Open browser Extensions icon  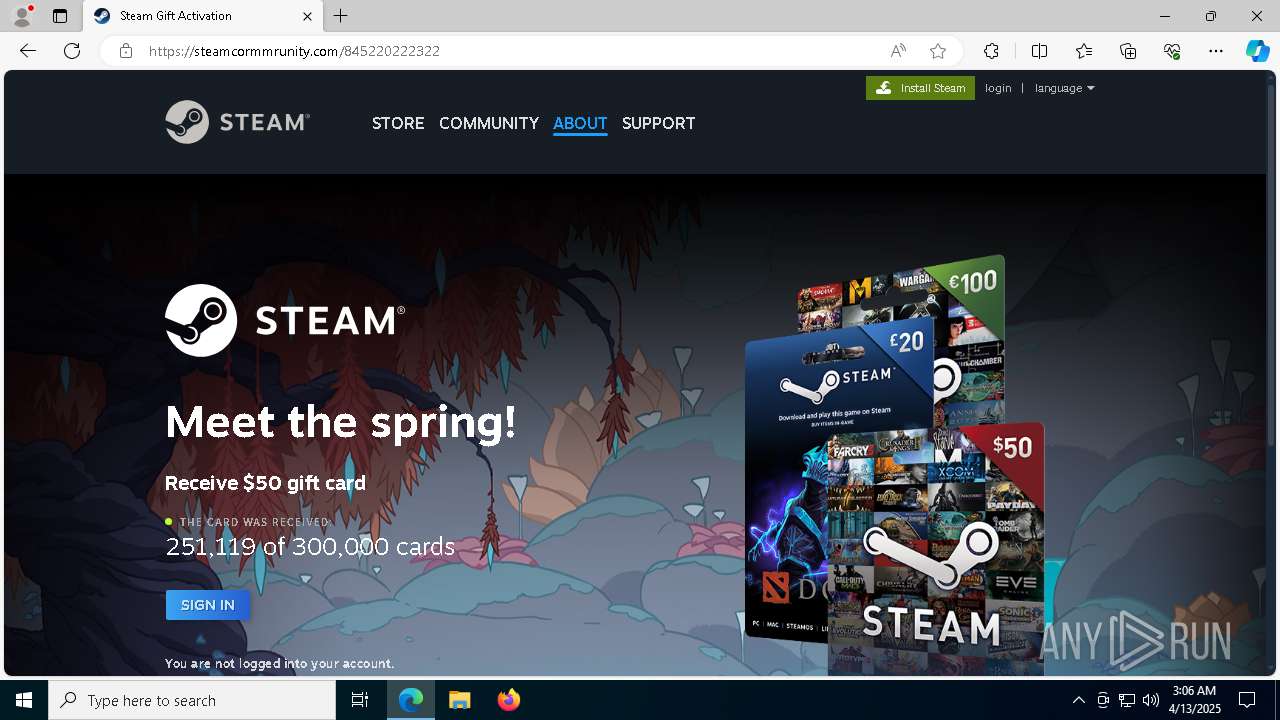point(991,51)
